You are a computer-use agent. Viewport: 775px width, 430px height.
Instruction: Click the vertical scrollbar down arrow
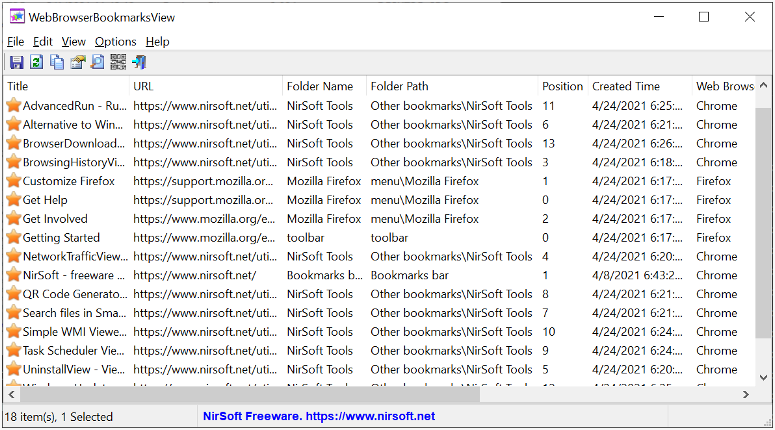[764, 378]
